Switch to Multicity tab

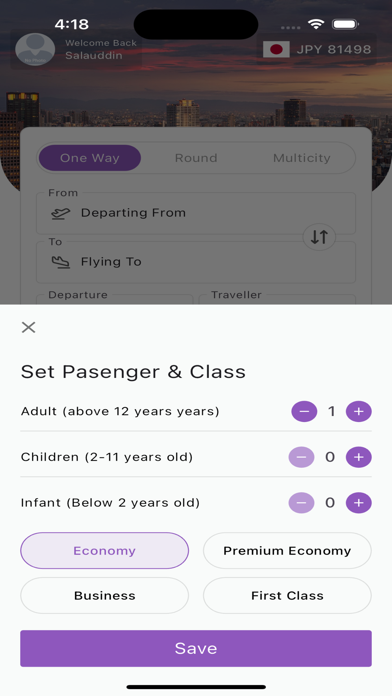click(x=302, y=158)
